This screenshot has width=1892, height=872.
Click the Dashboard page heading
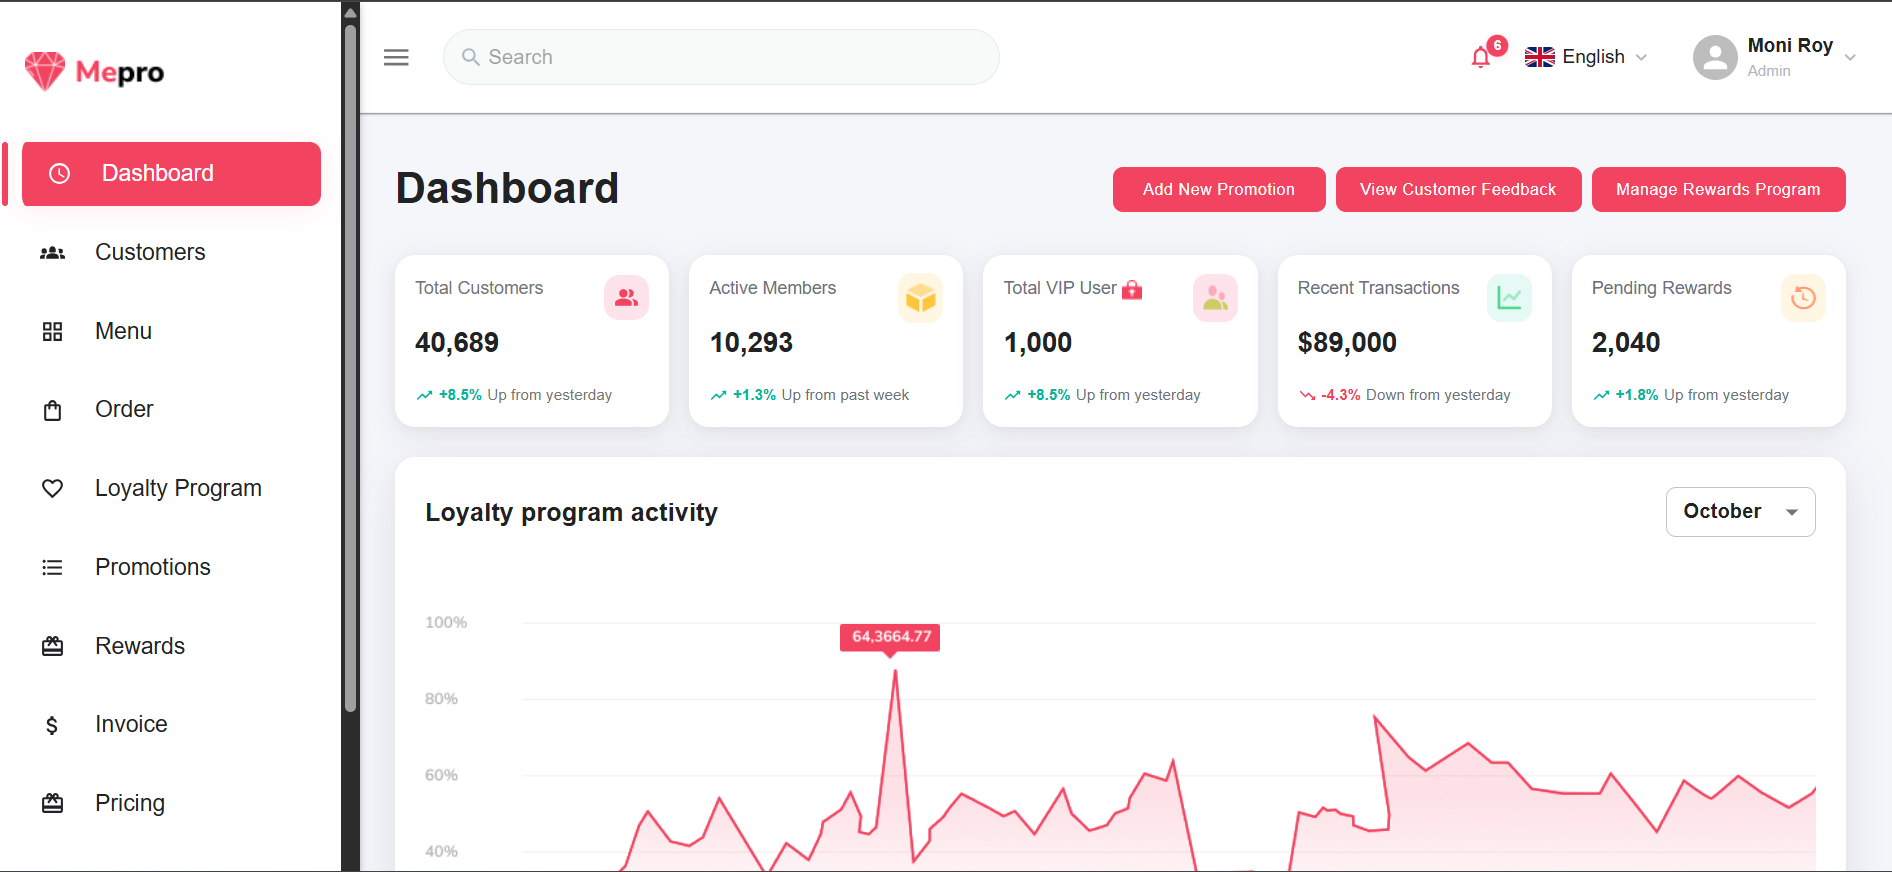click(x=508, y=188)
